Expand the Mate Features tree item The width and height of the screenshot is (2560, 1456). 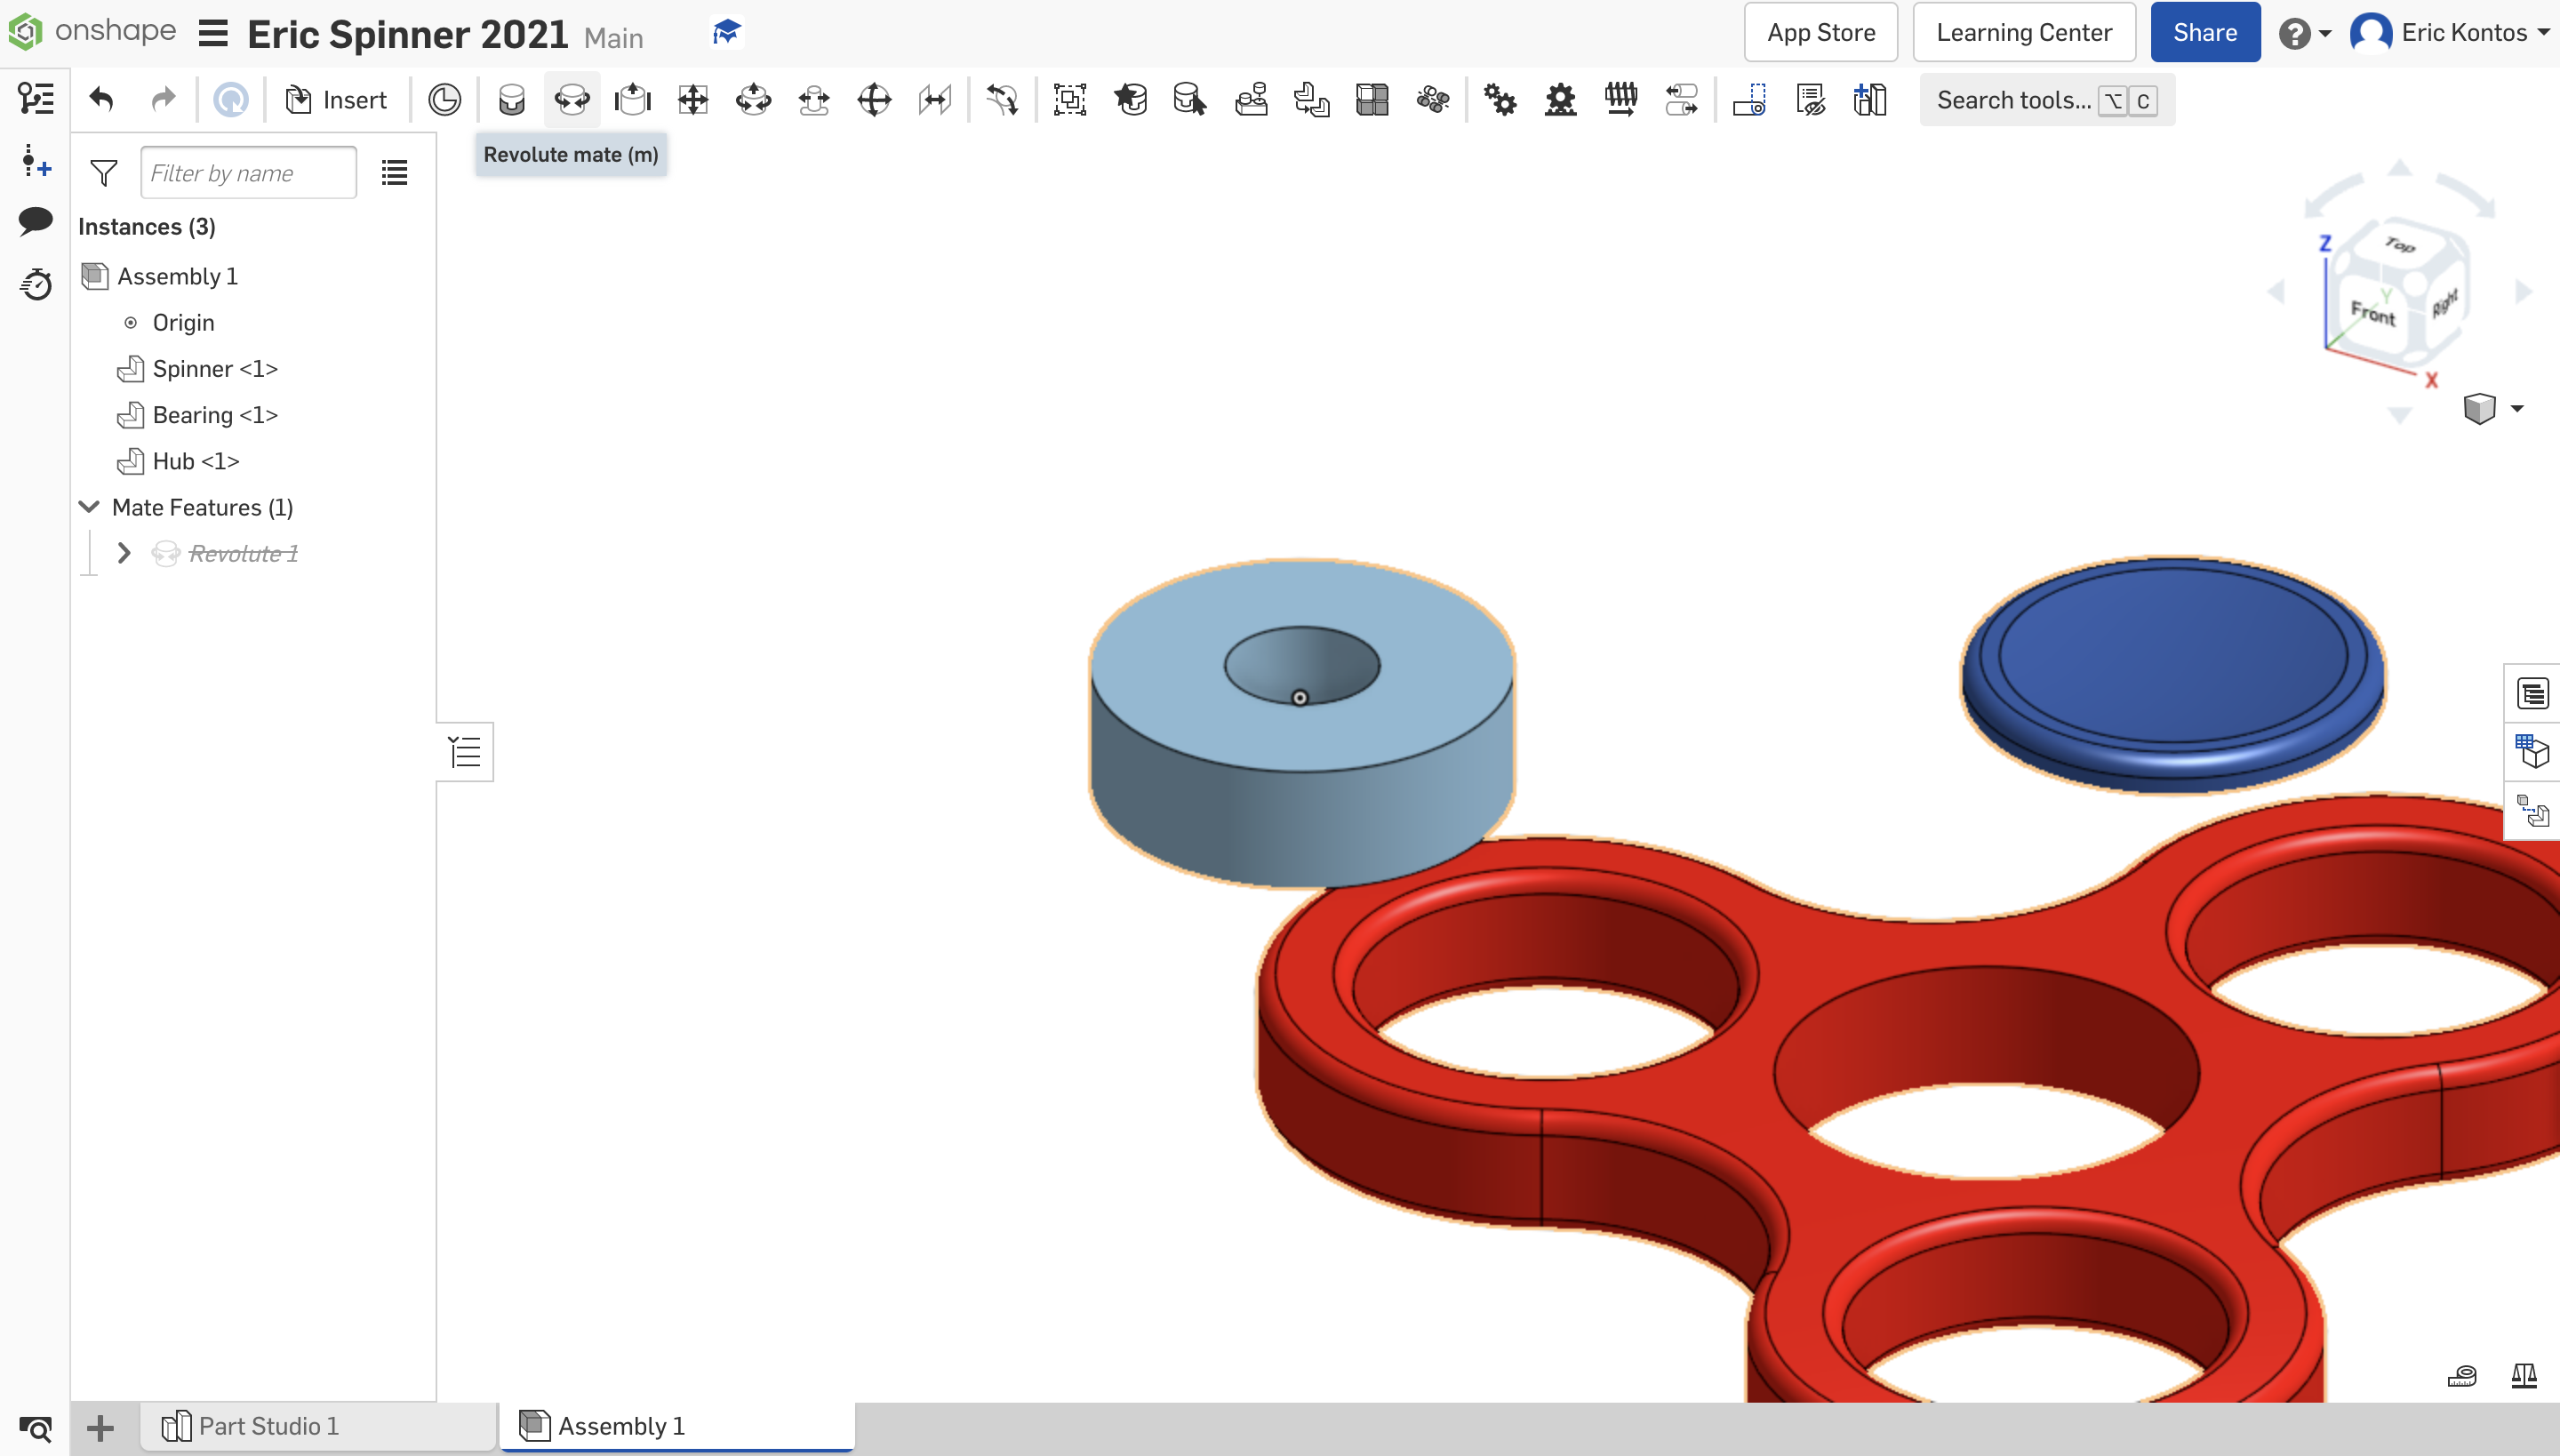(x=88, y=507)
